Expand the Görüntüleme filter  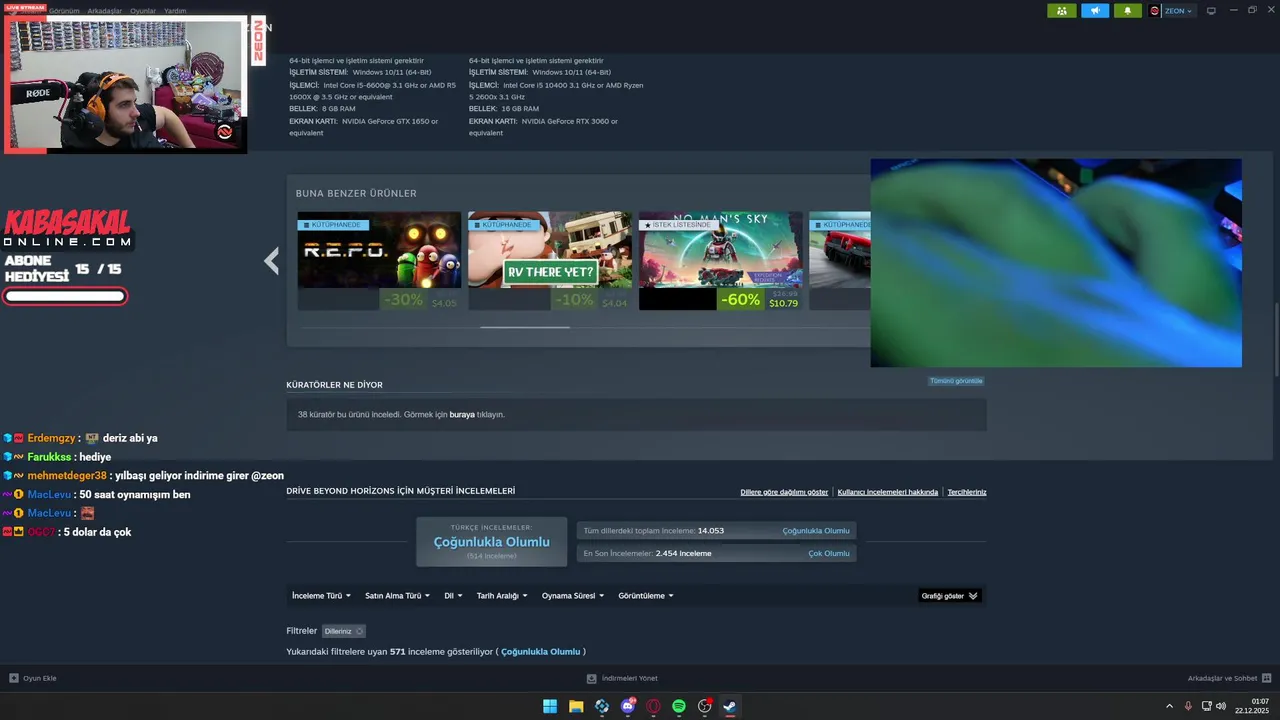point(646,596)
